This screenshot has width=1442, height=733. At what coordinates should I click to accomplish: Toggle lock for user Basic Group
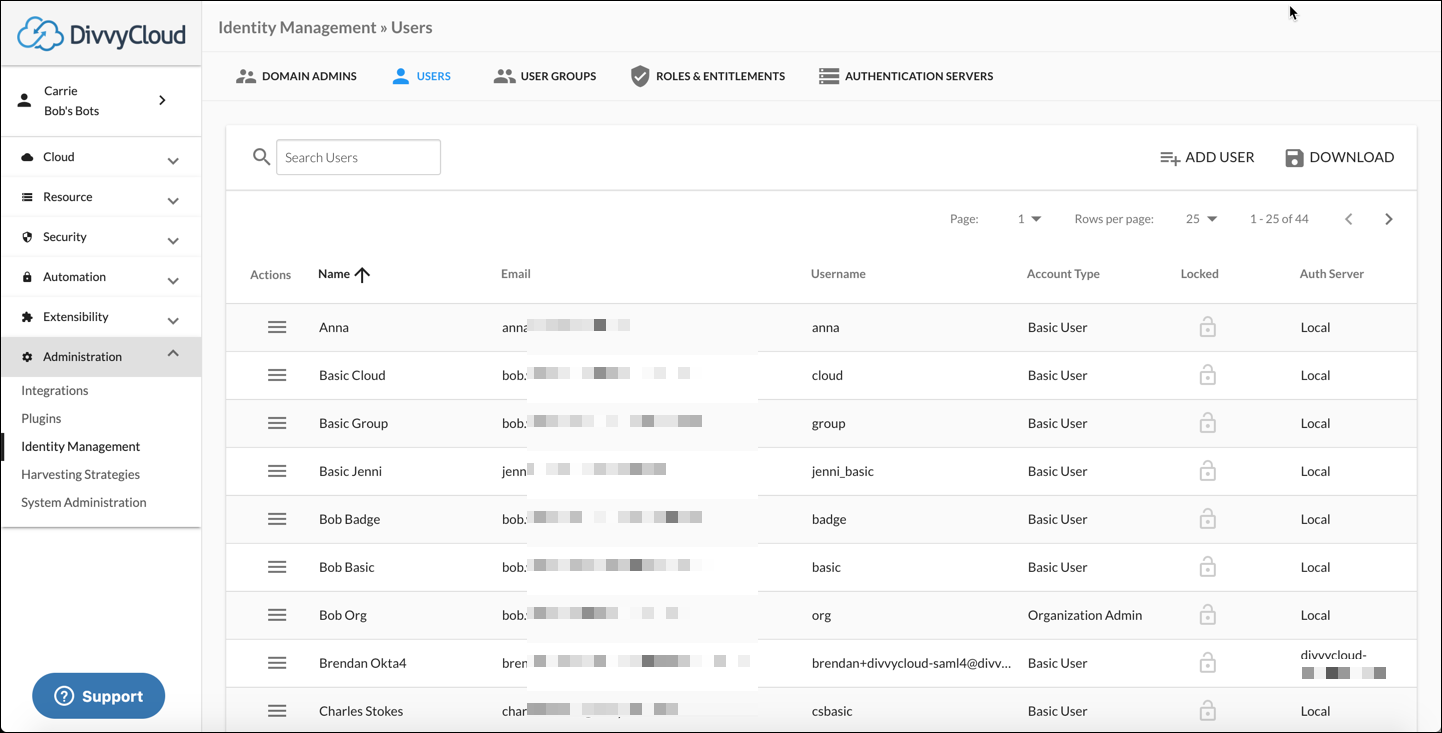pos(1208,423)
